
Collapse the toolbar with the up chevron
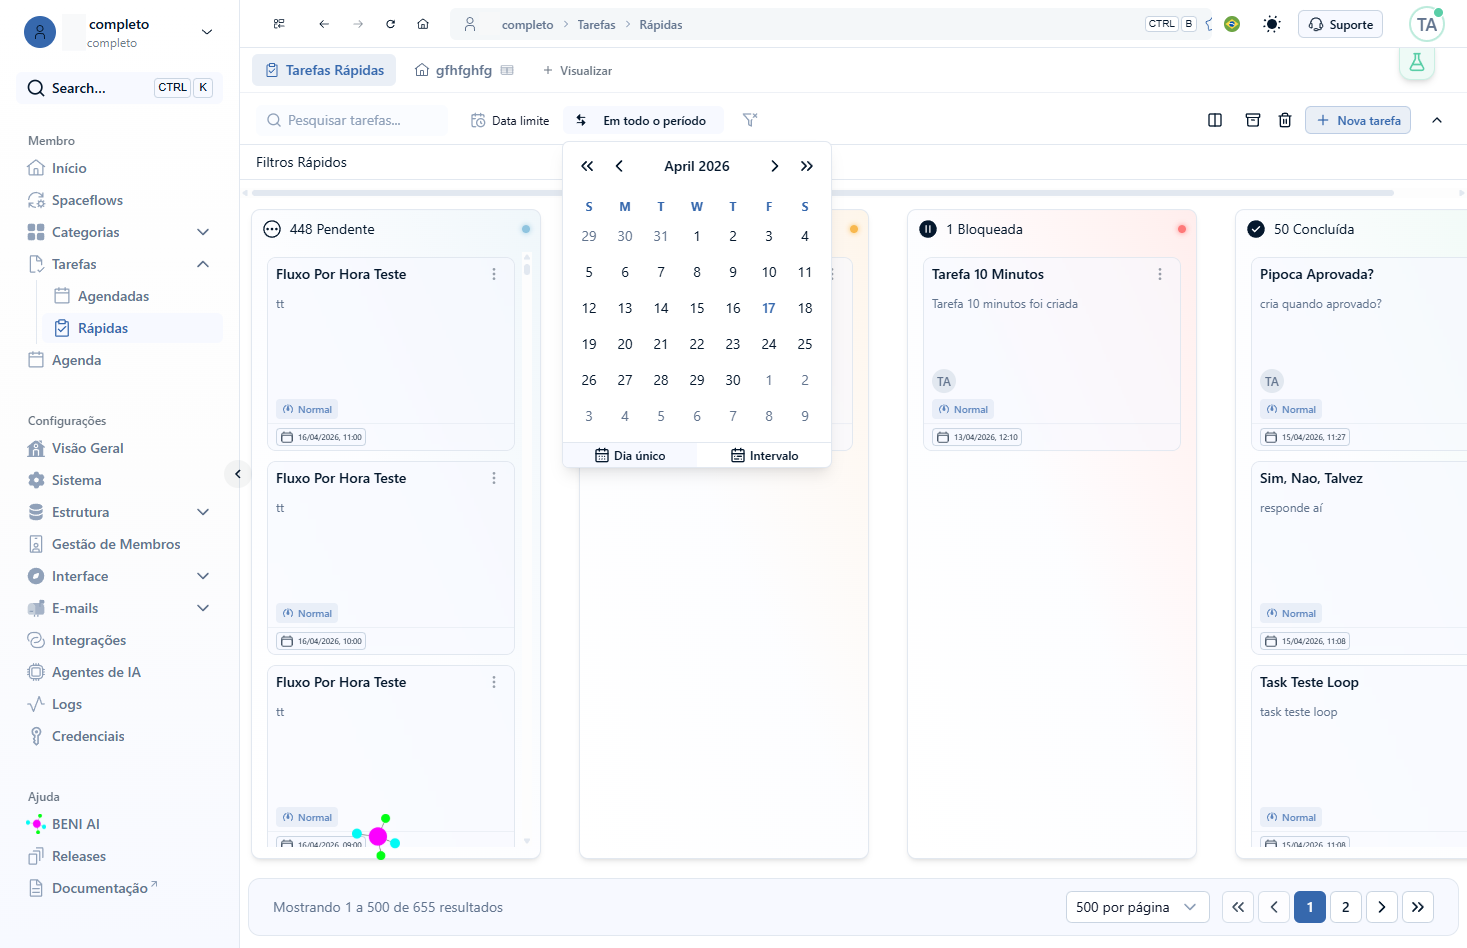pos(1437,120)
